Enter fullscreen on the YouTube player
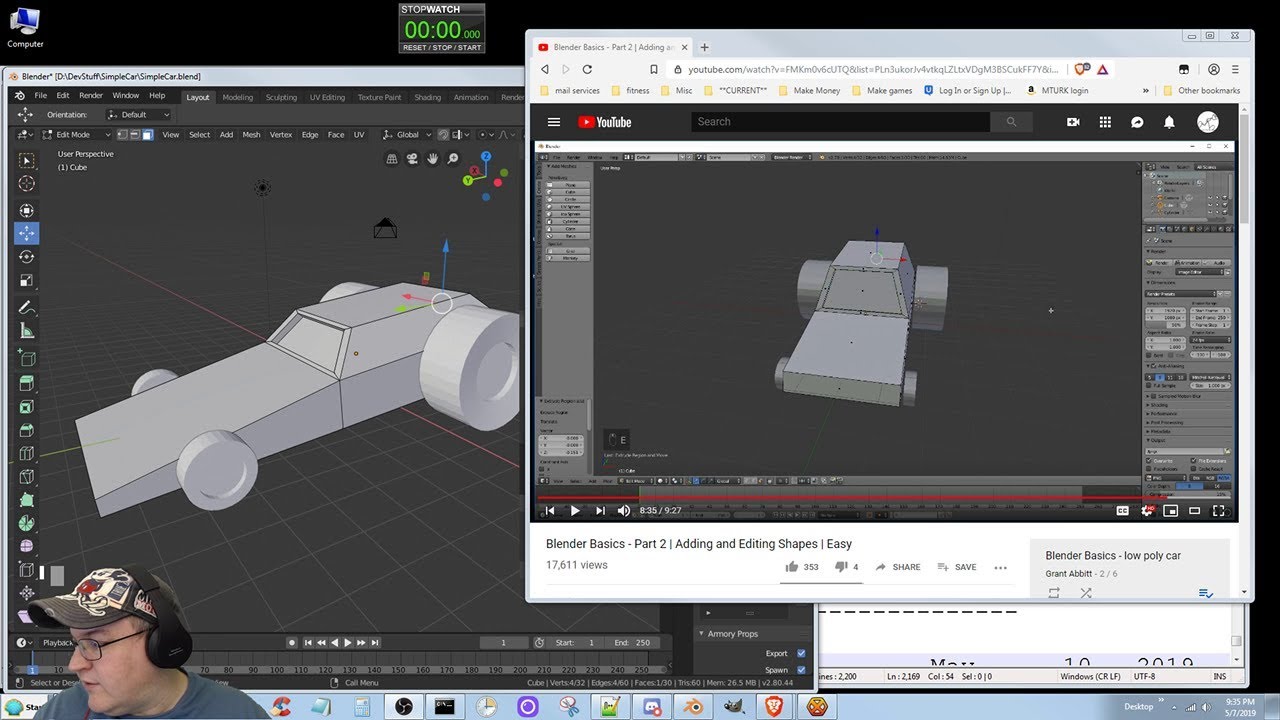The height and width of the screenshot is (720, 1280). 1219,510
